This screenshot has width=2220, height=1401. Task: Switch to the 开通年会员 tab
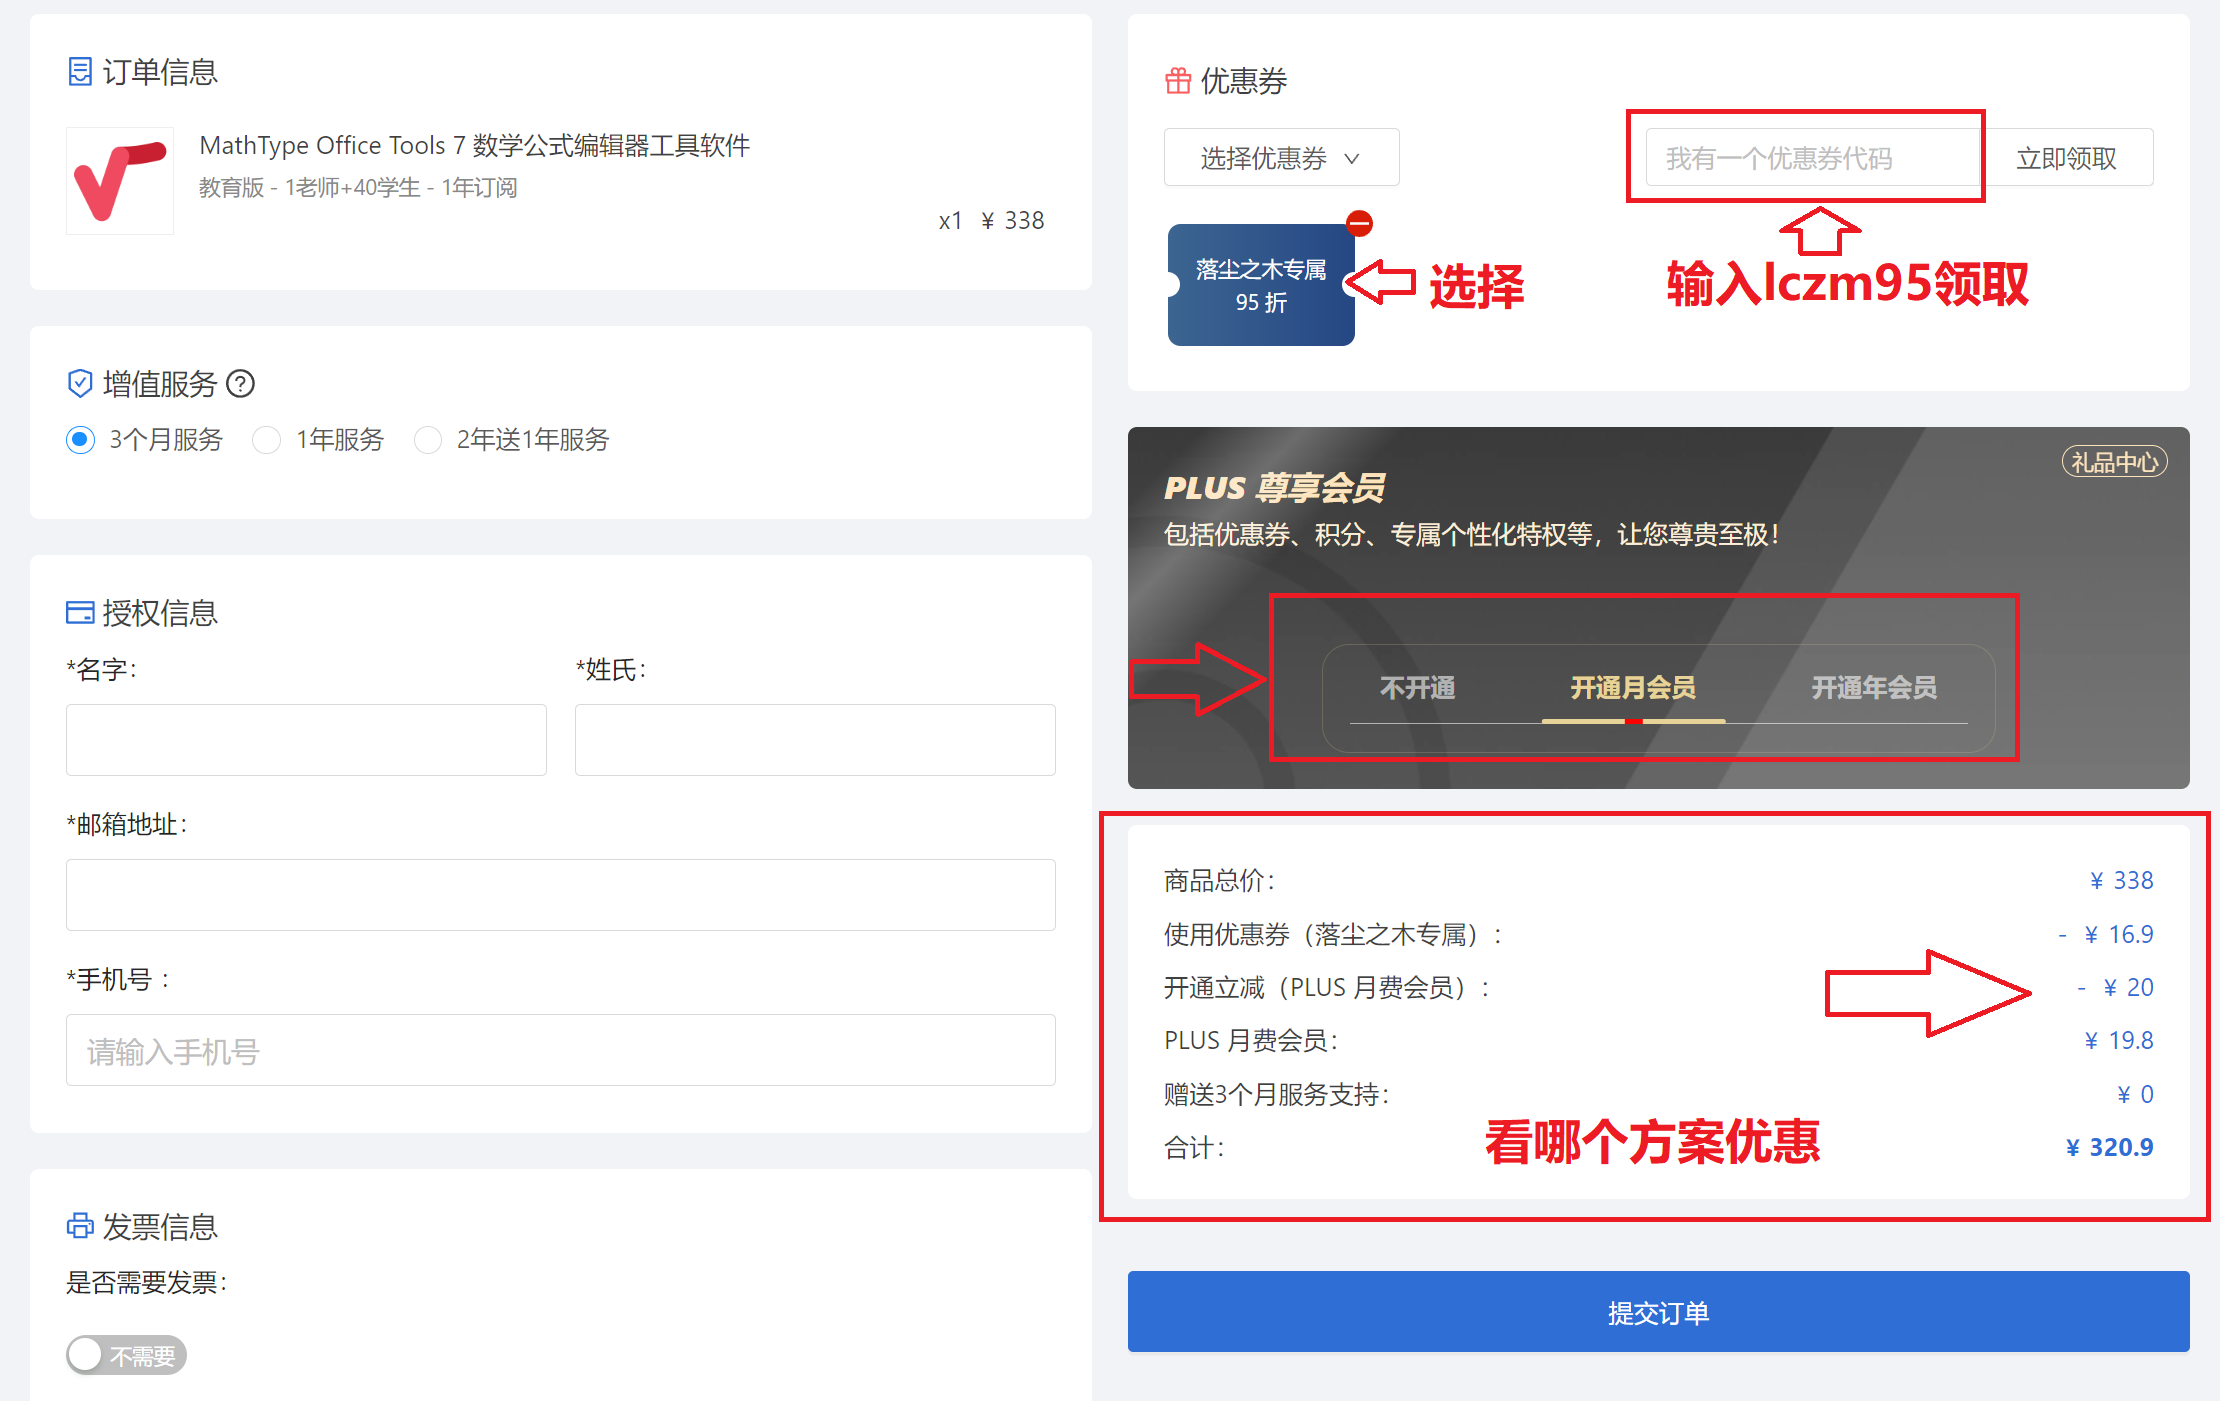point(1874,688)
